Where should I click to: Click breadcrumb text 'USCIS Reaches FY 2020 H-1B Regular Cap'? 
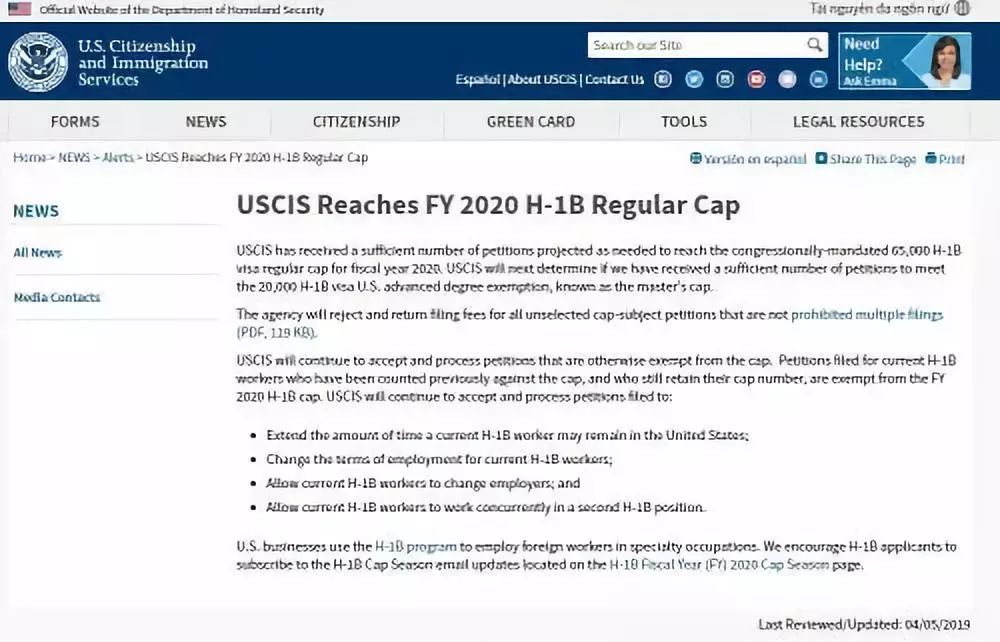coord(256,157)
